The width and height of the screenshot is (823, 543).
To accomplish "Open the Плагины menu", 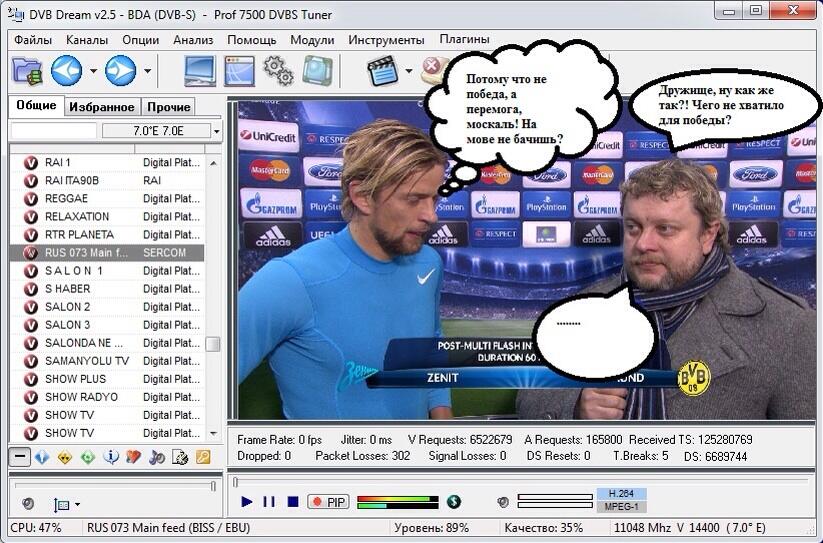I will [x=465, y=39].
